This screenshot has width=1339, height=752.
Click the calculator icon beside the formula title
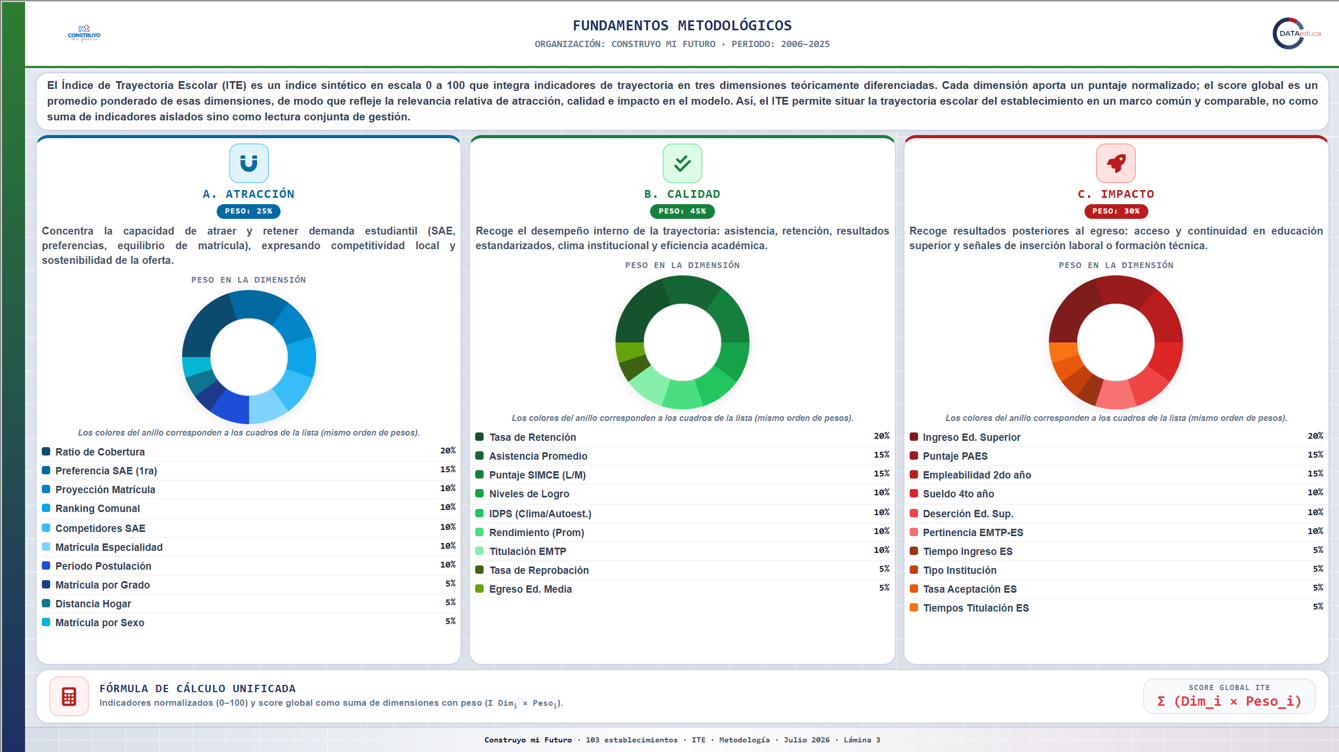pos(69,696)
